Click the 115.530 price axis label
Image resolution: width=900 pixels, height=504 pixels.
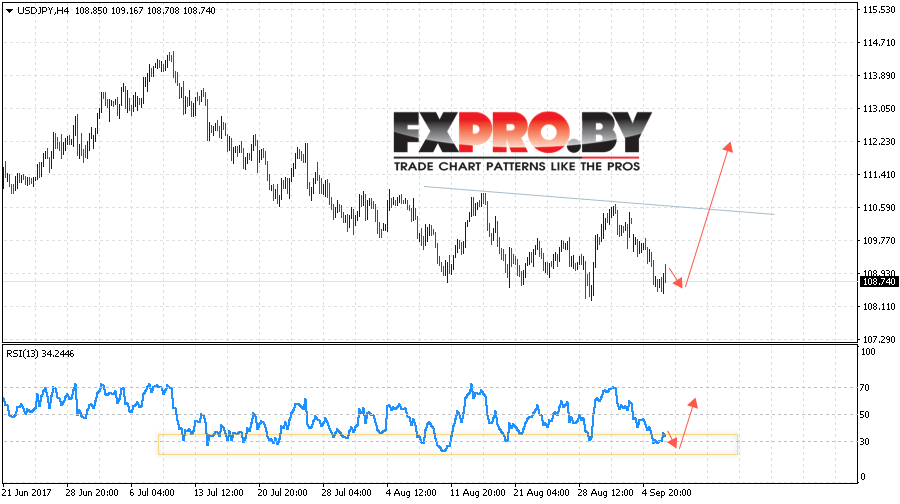[x=879, y=10]
